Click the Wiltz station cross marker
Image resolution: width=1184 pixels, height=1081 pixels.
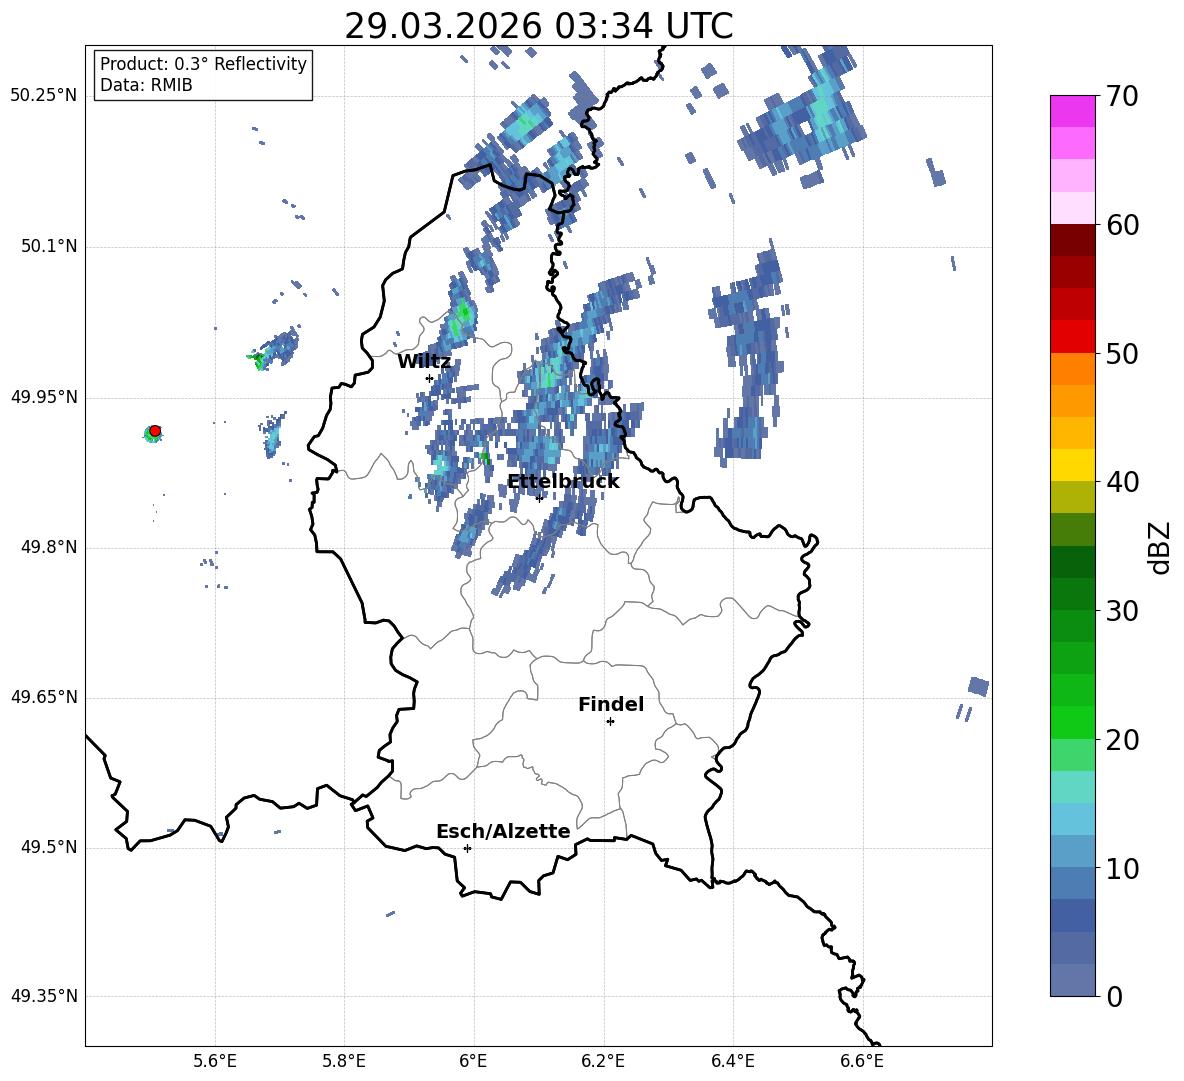[430, 378]
